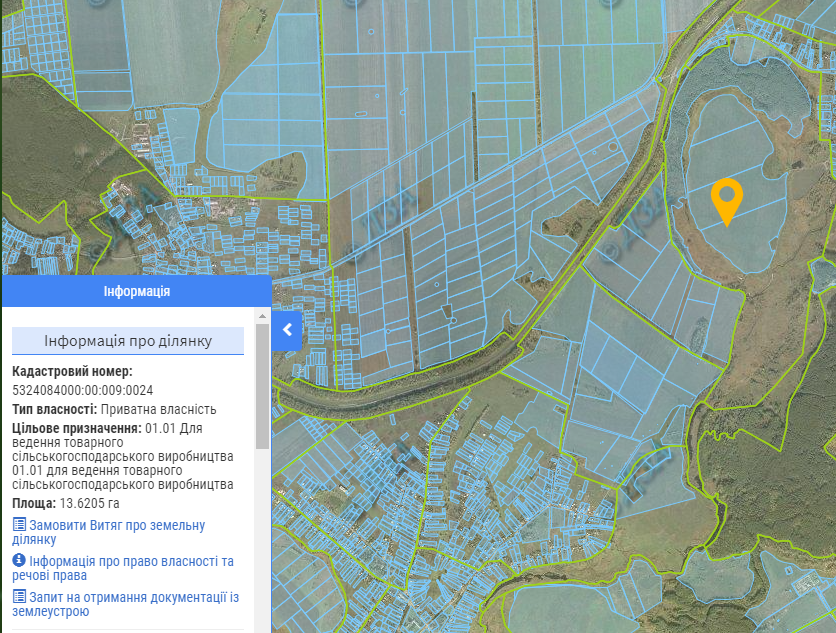Click the Площа label
The image size is (836, 633).
tap(34, 503)
